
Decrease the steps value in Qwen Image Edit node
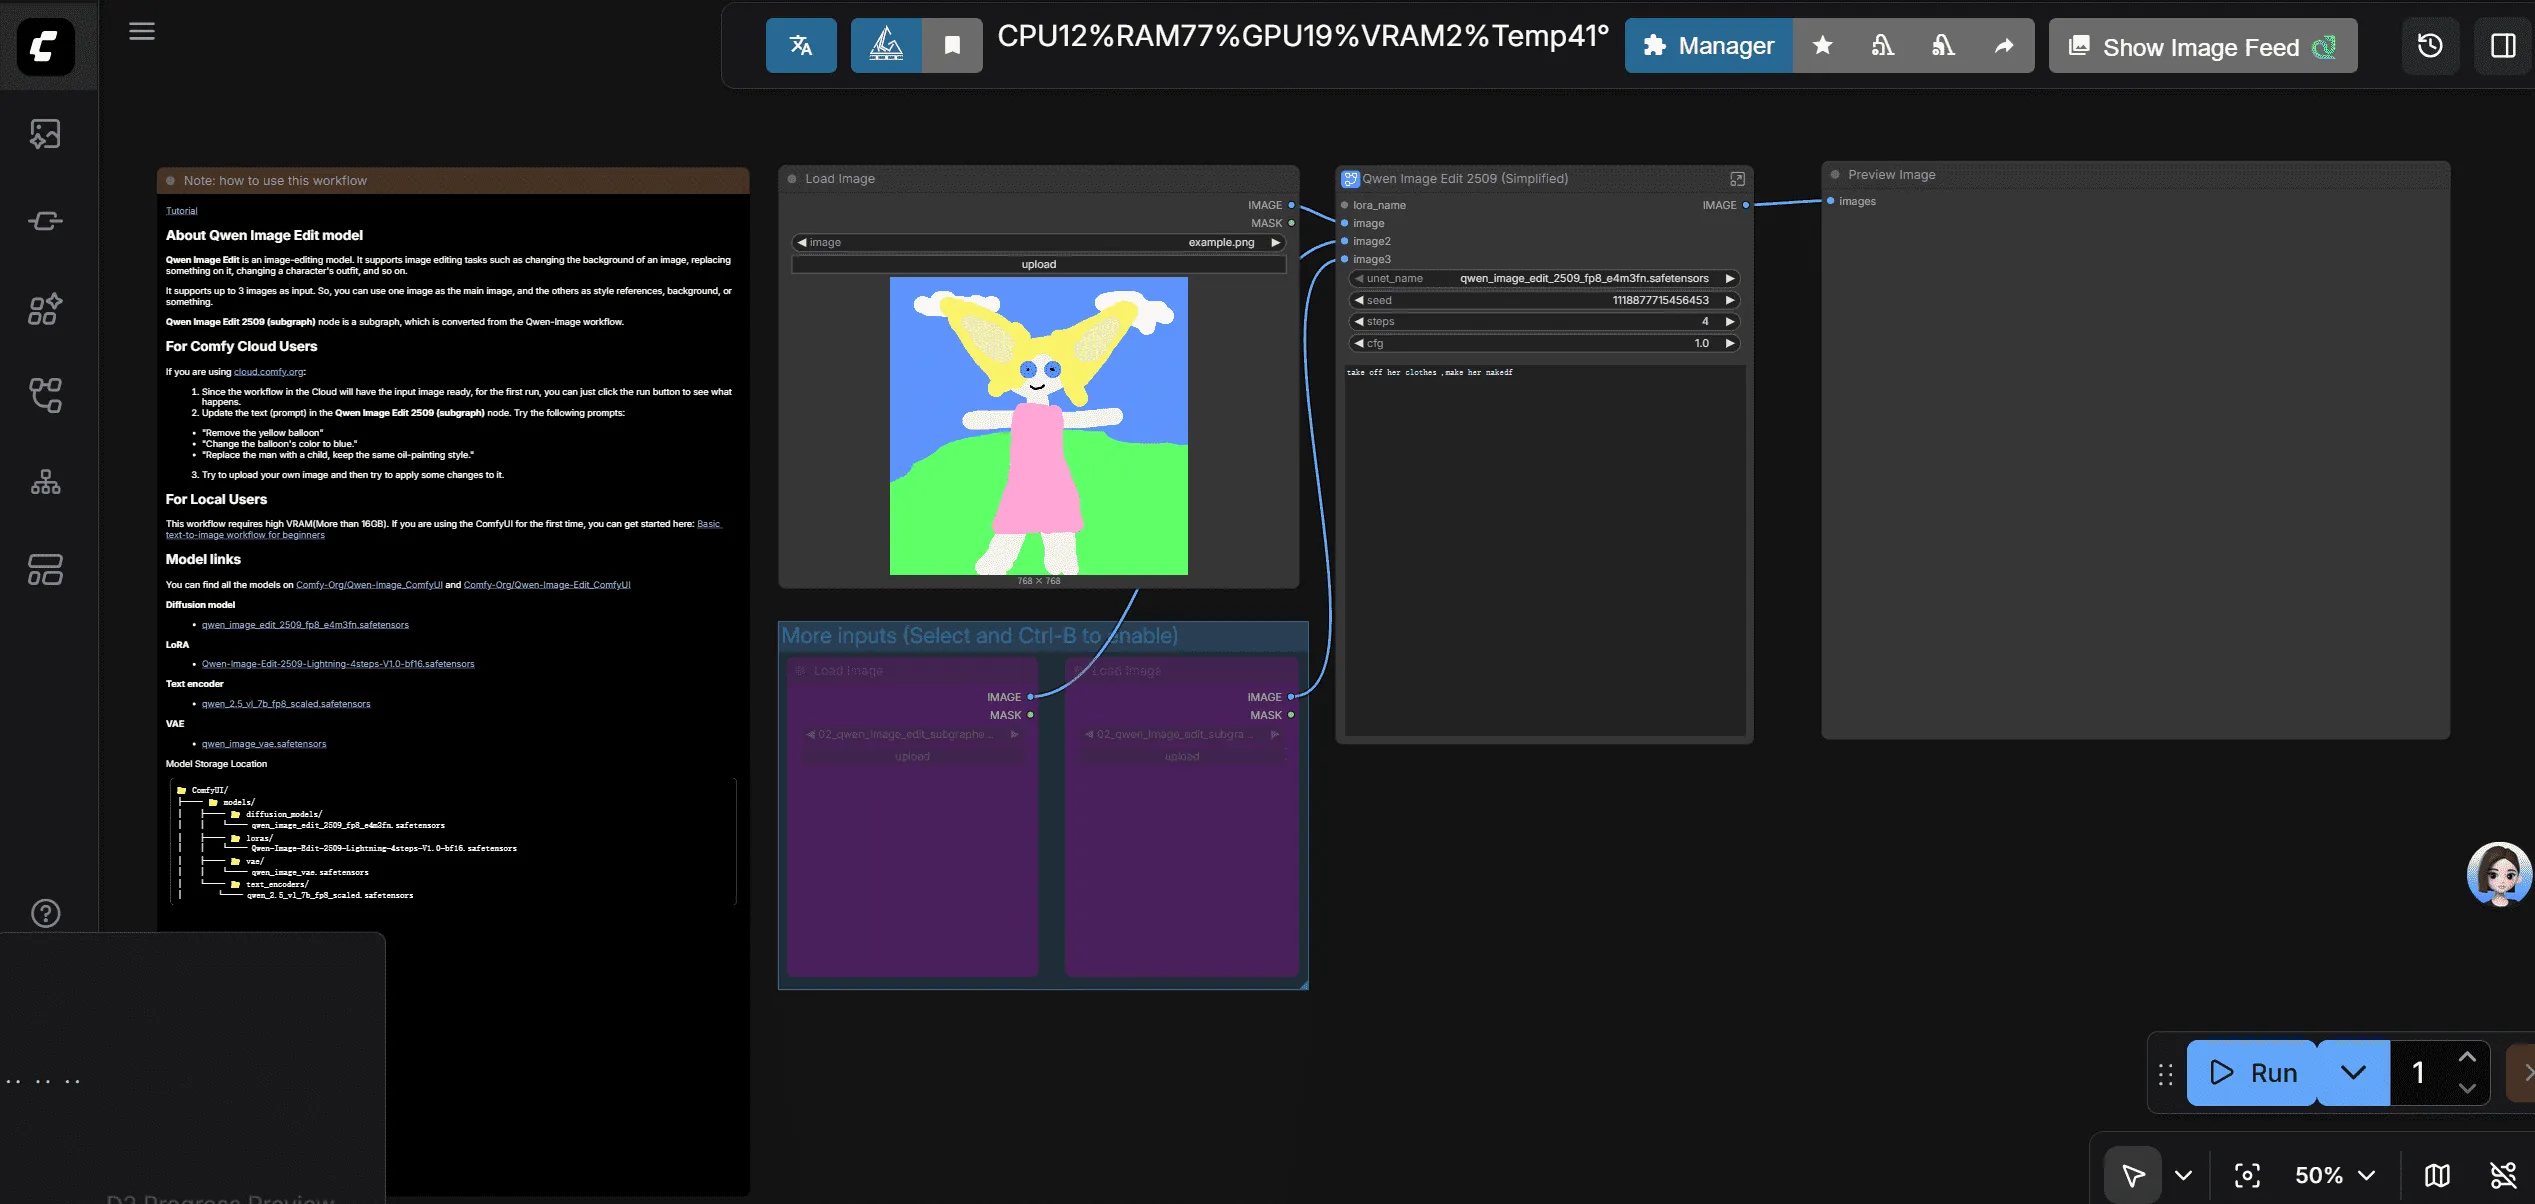[x=1359, y=321]
